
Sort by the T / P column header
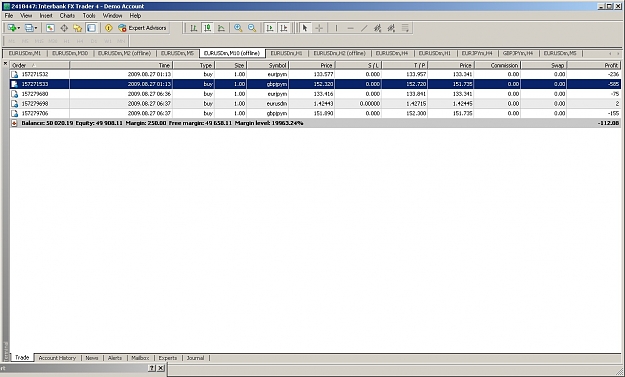405,65
